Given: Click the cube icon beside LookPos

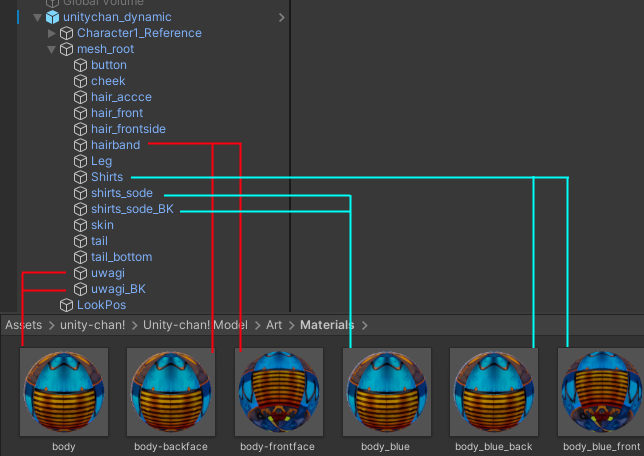Looking at the screenshot, I should pyautogui.click(x=66, y=306).
